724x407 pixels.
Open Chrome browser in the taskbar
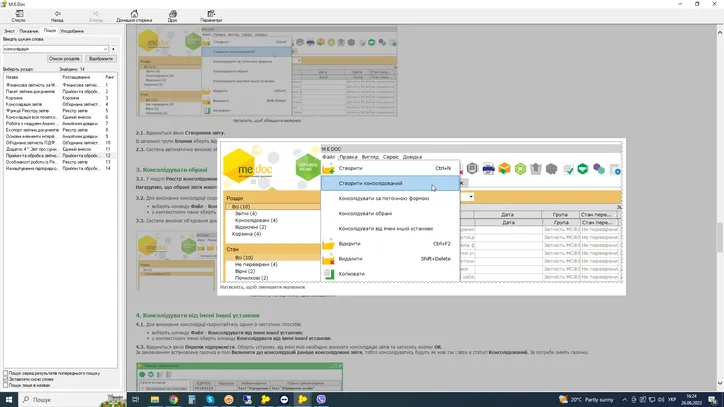coord(173,399)
